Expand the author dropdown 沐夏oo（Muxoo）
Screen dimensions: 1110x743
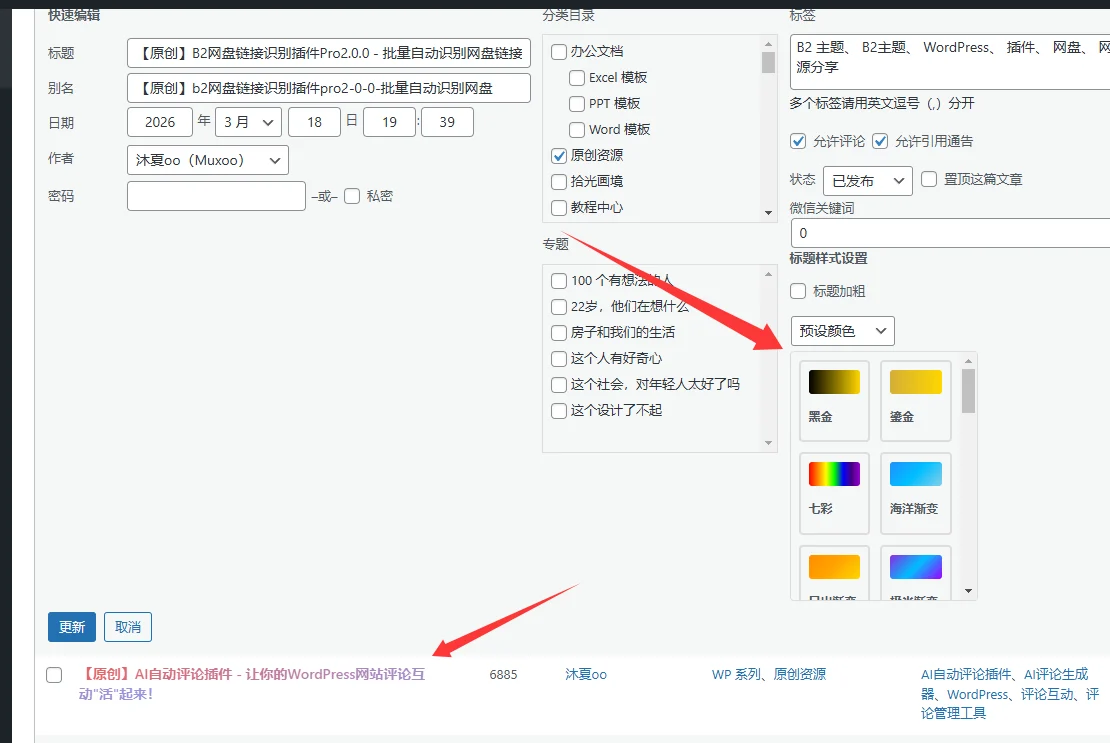[208, 160]
